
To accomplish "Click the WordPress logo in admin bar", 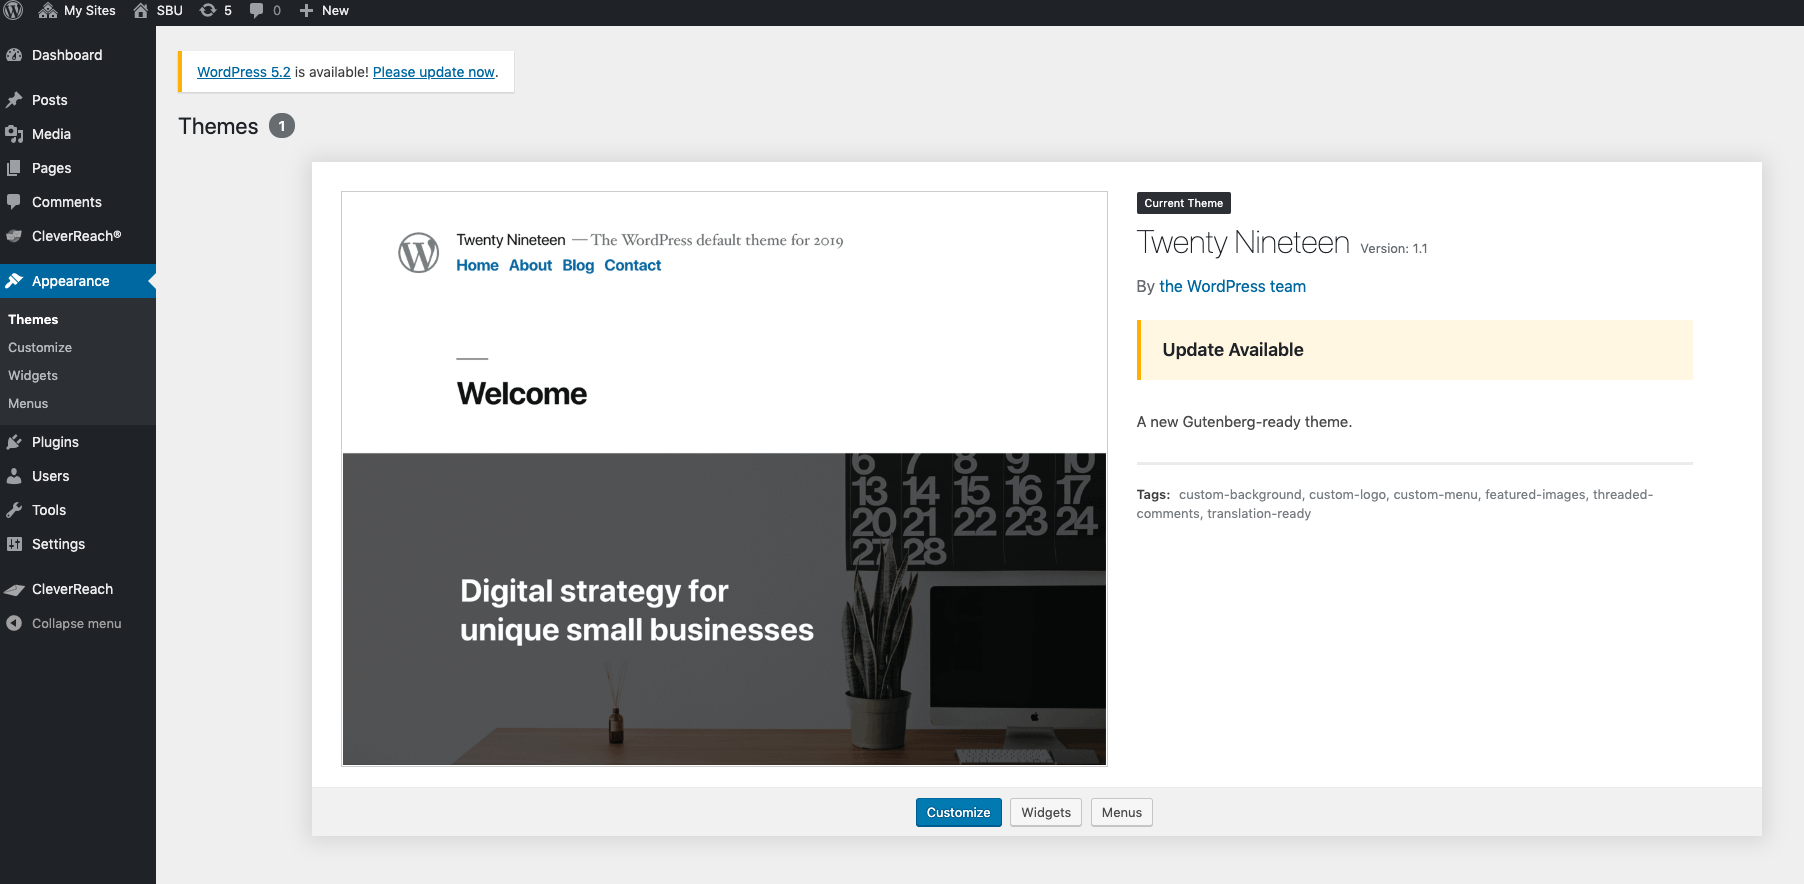I will click(x=13, y=11).
